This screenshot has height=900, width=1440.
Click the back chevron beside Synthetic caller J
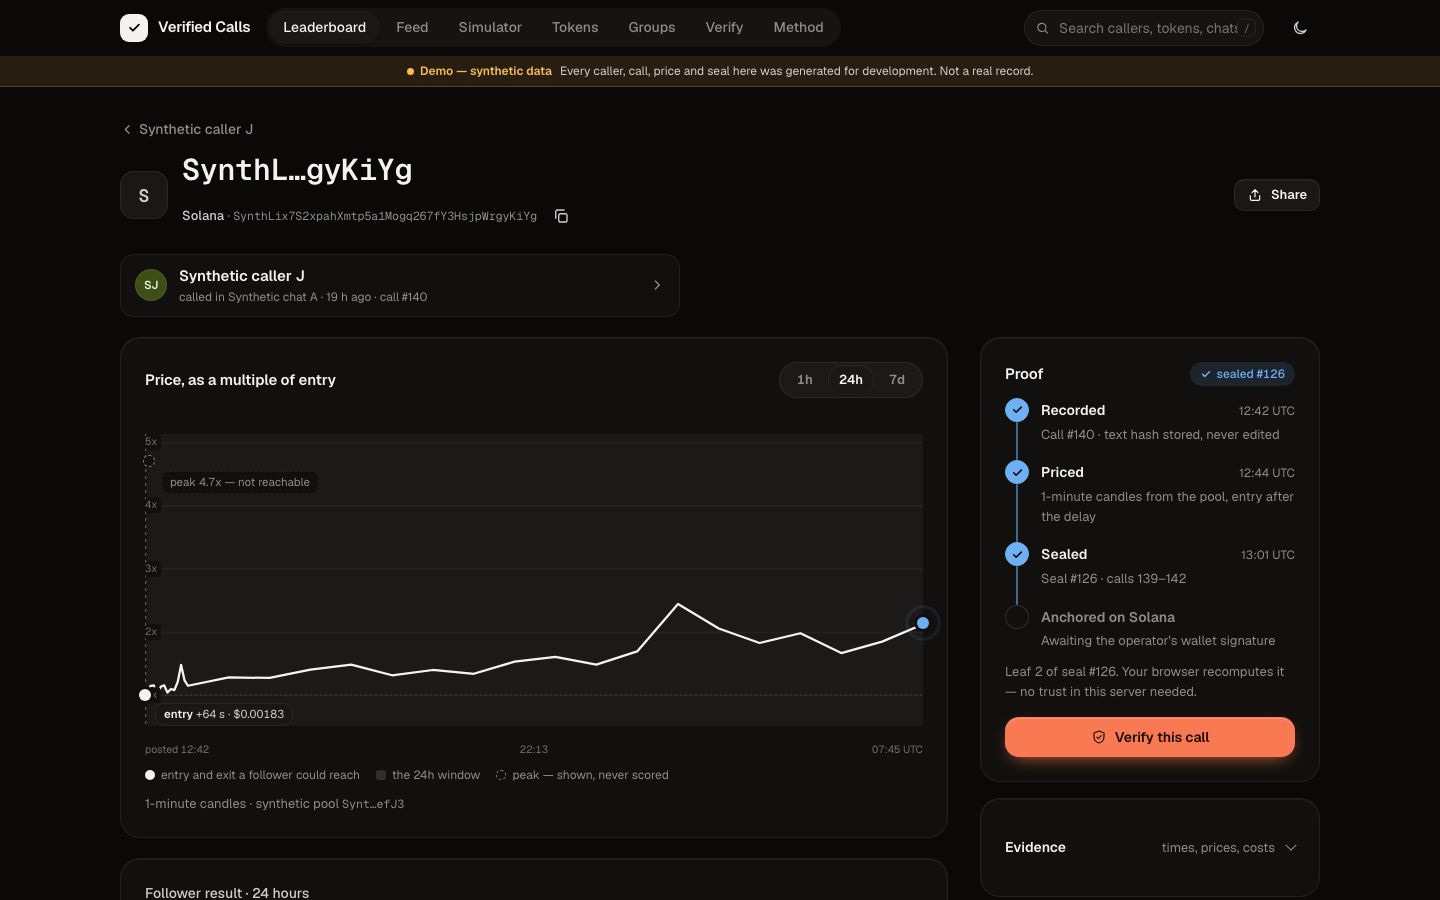click(127, 129)
